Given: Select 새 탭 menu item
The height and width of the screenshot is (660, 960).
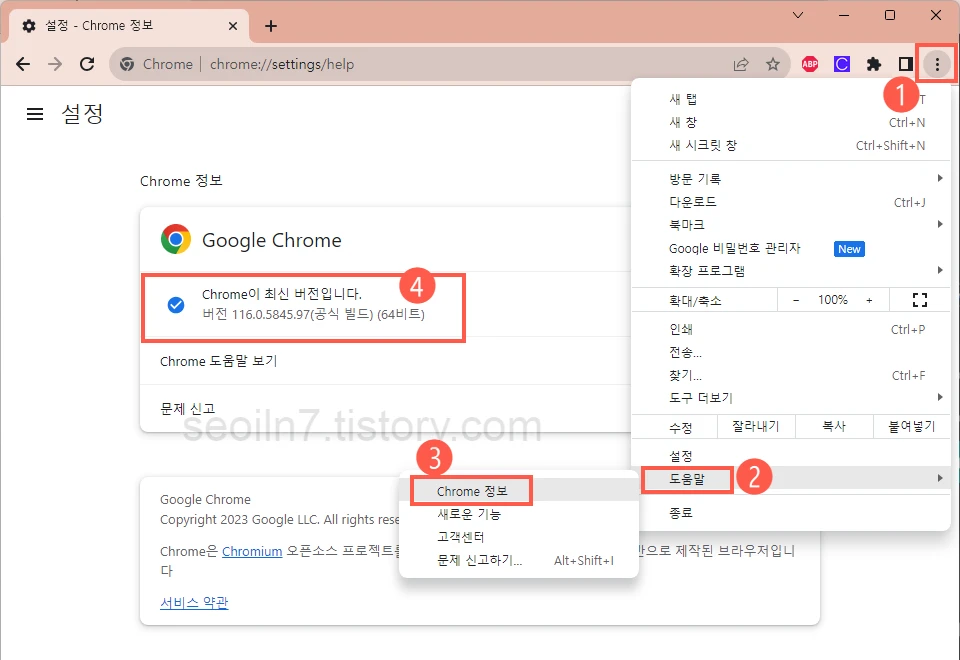Looking at the screenshot, I should point(790,99).
